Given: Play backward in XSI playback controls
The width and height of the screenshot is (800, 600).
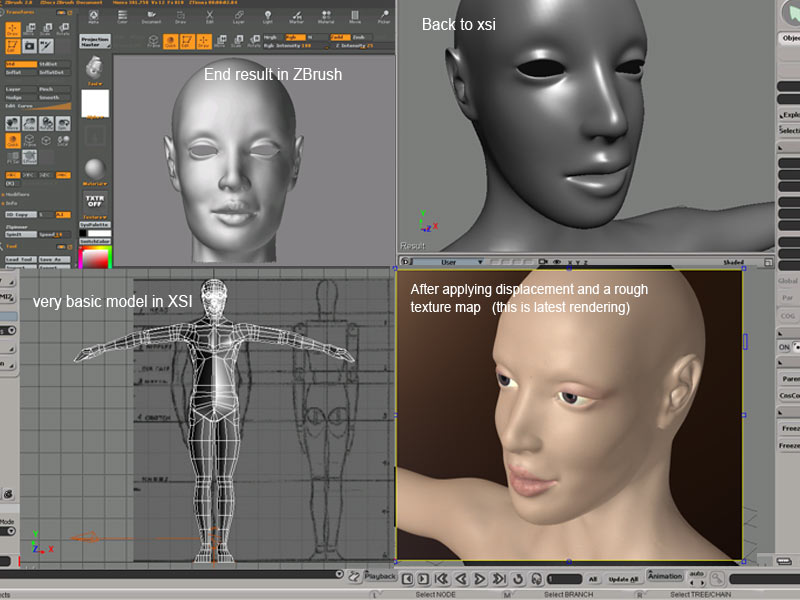Looking at the screenshot, I should 461,579.
